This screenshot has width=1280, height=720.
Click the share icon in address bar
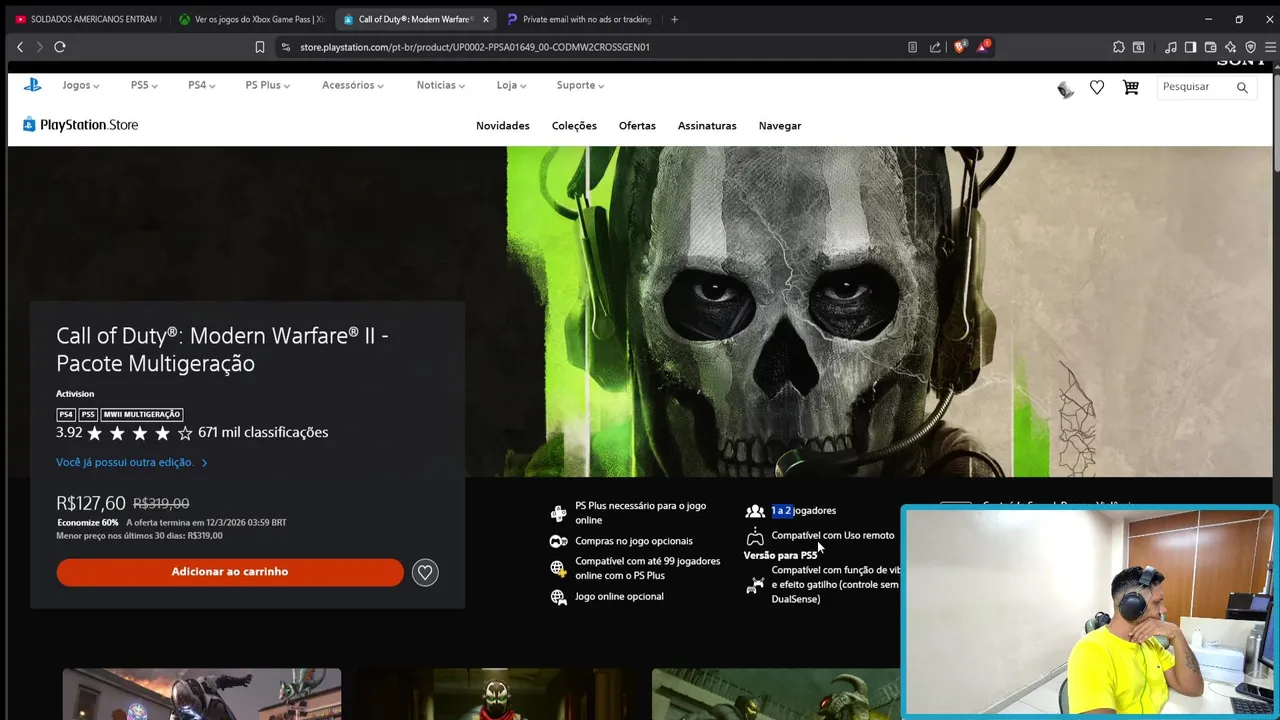point(935,47)
